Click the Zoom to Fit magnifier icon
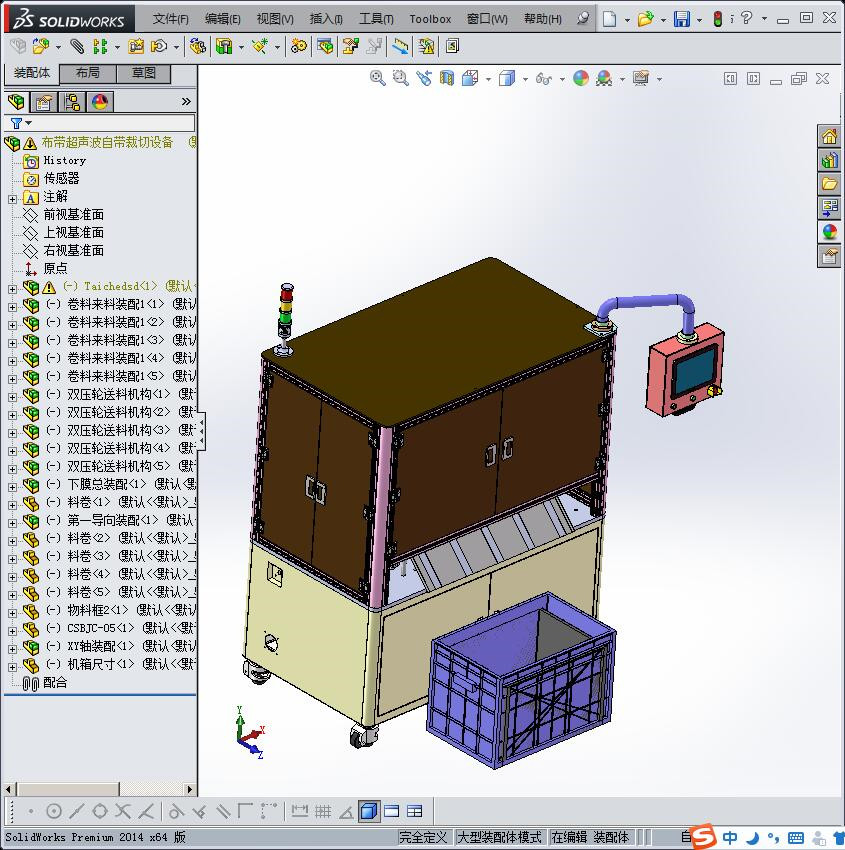 pos(377,79)
